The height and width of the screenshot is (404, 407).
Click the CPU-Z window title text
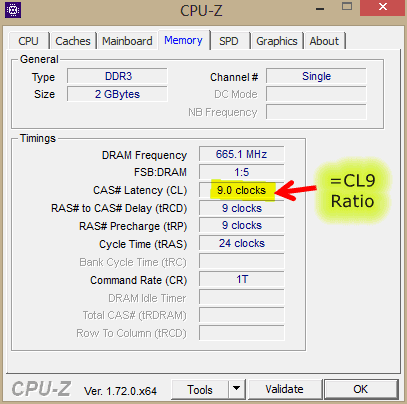(x=201, y=11)
